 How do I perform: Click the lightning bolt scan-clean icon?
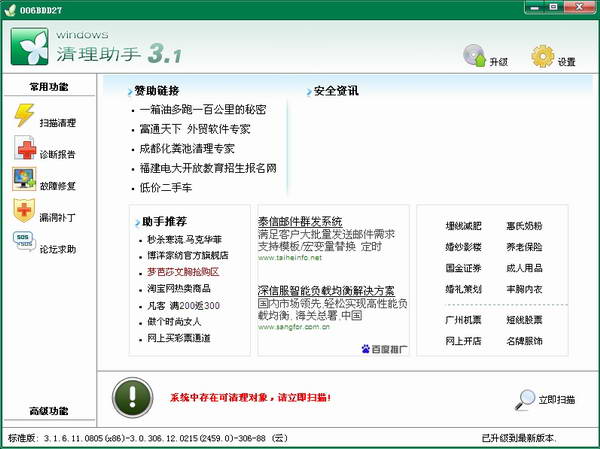(24, 115)
